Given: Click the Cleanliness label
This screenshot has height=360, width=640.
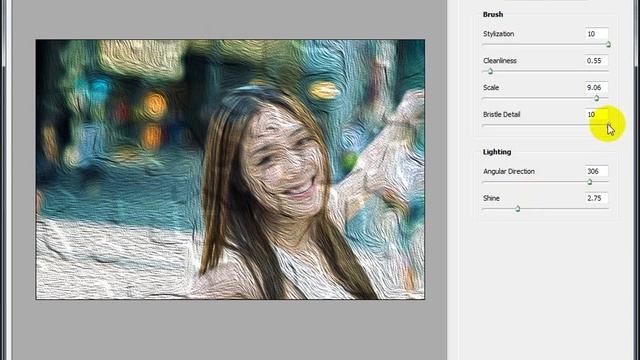Looking at the screenshot, I should click(500, 61).
